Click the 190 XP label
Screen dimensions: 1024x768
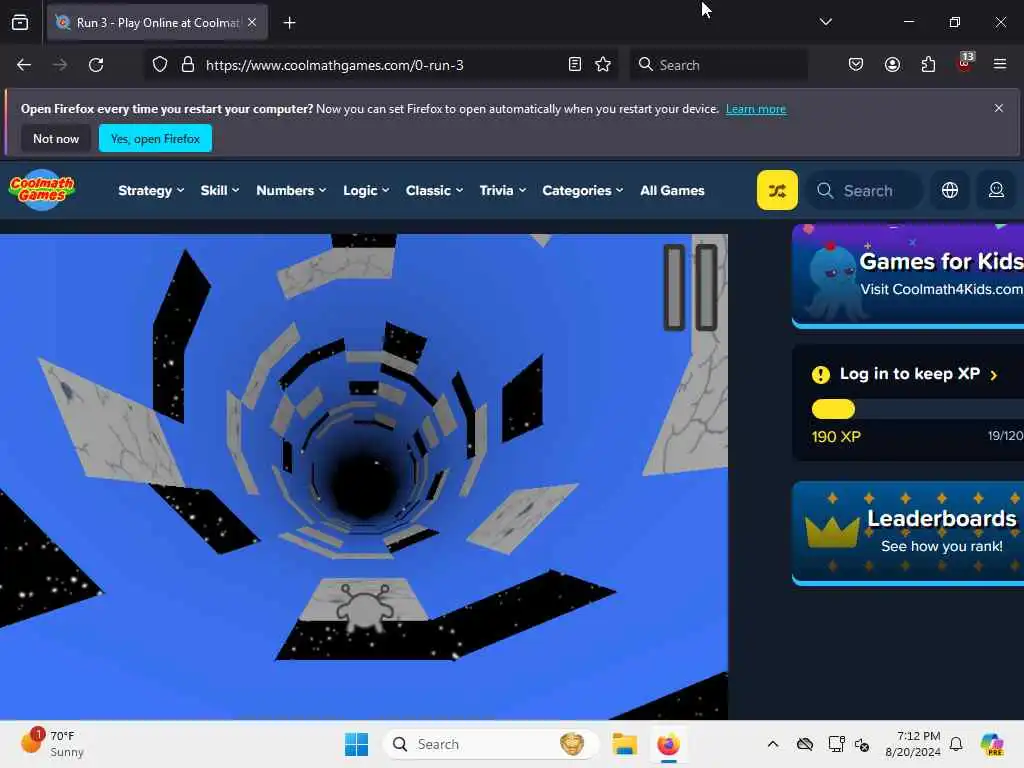836,436
